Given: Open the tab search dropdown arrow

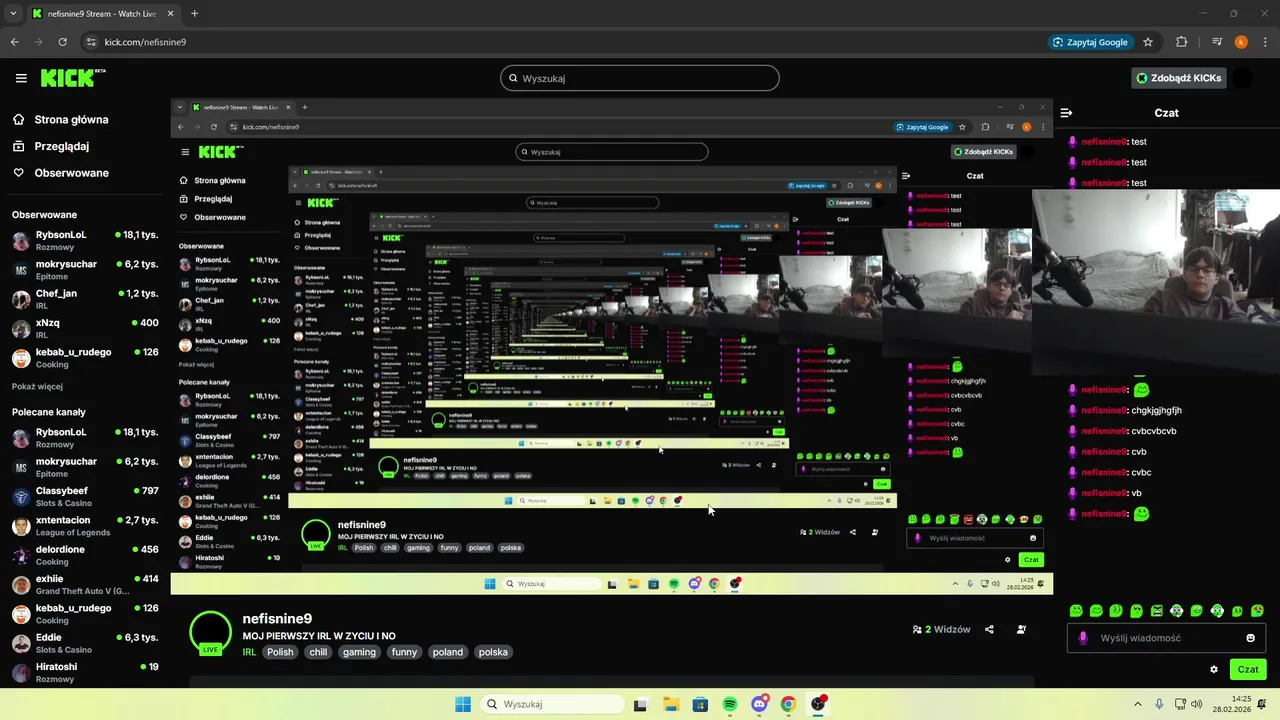Looking at the screenshot, I should point(13,14).
